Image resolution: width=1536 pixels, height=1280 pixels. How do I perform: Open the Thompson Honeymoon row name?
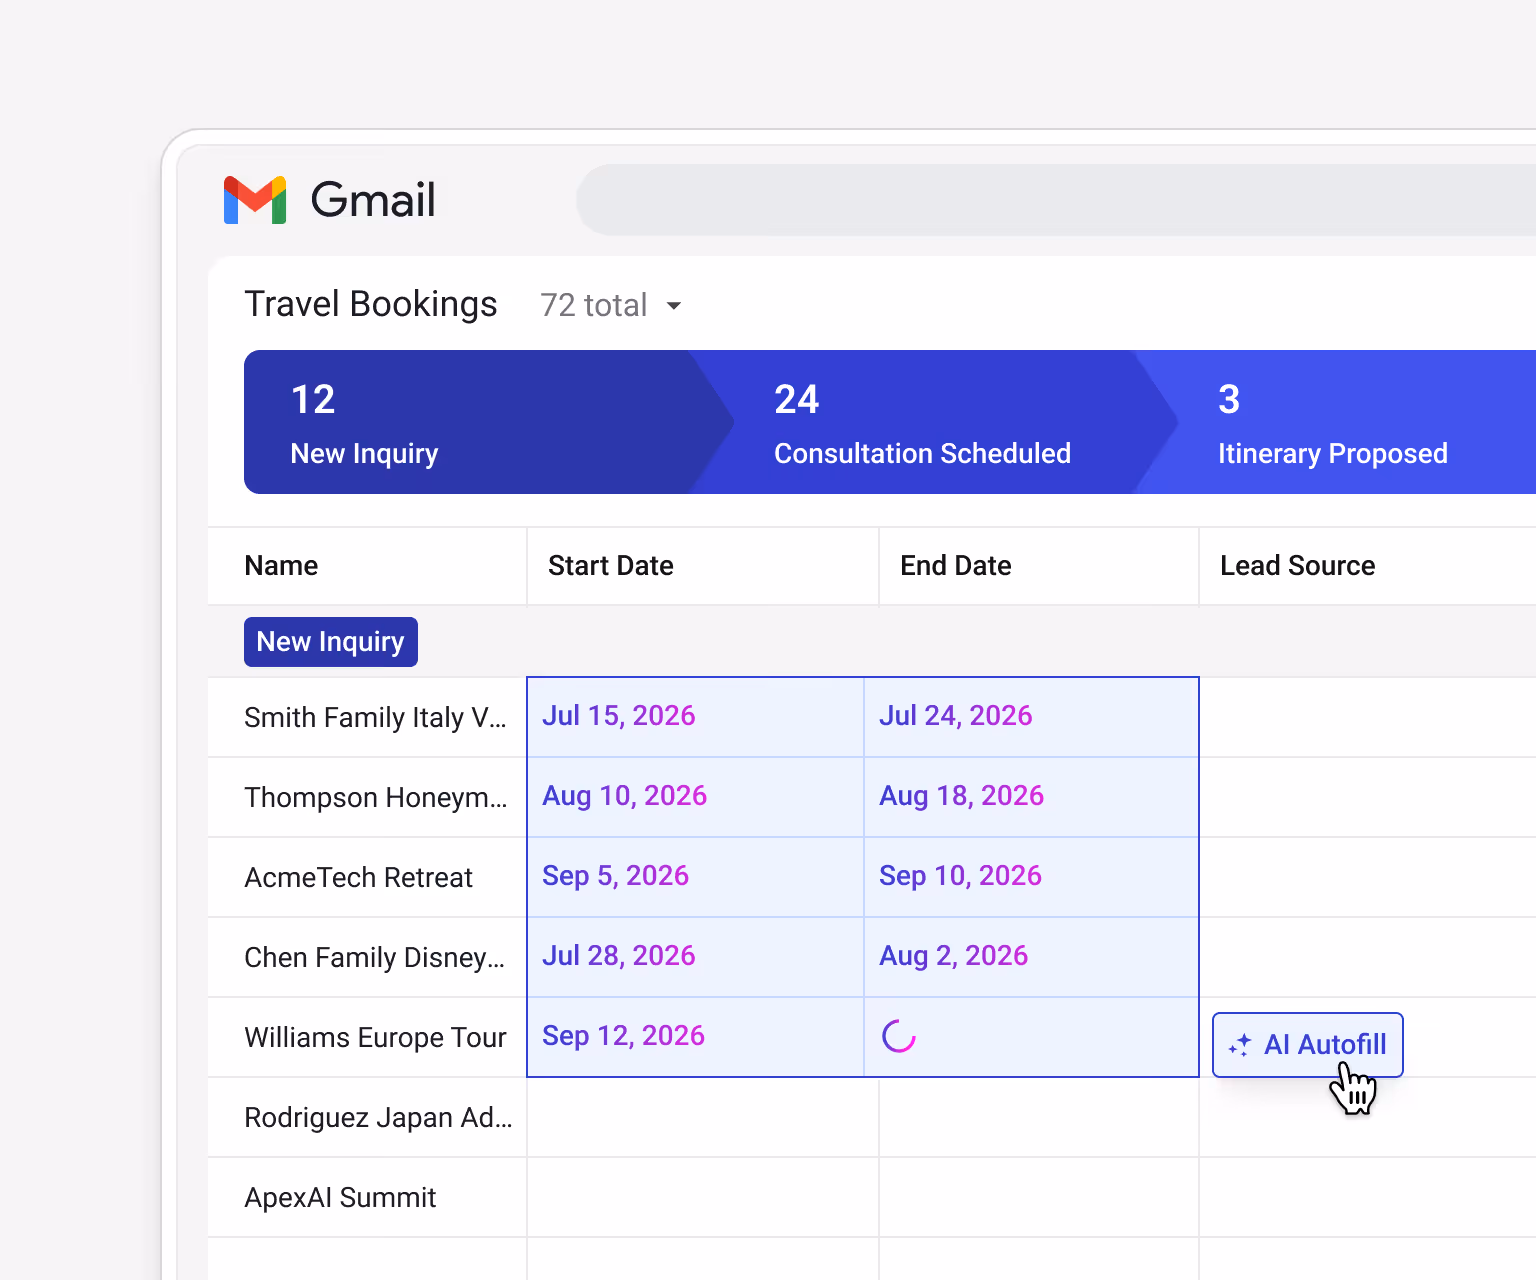(x=375, y=798)
